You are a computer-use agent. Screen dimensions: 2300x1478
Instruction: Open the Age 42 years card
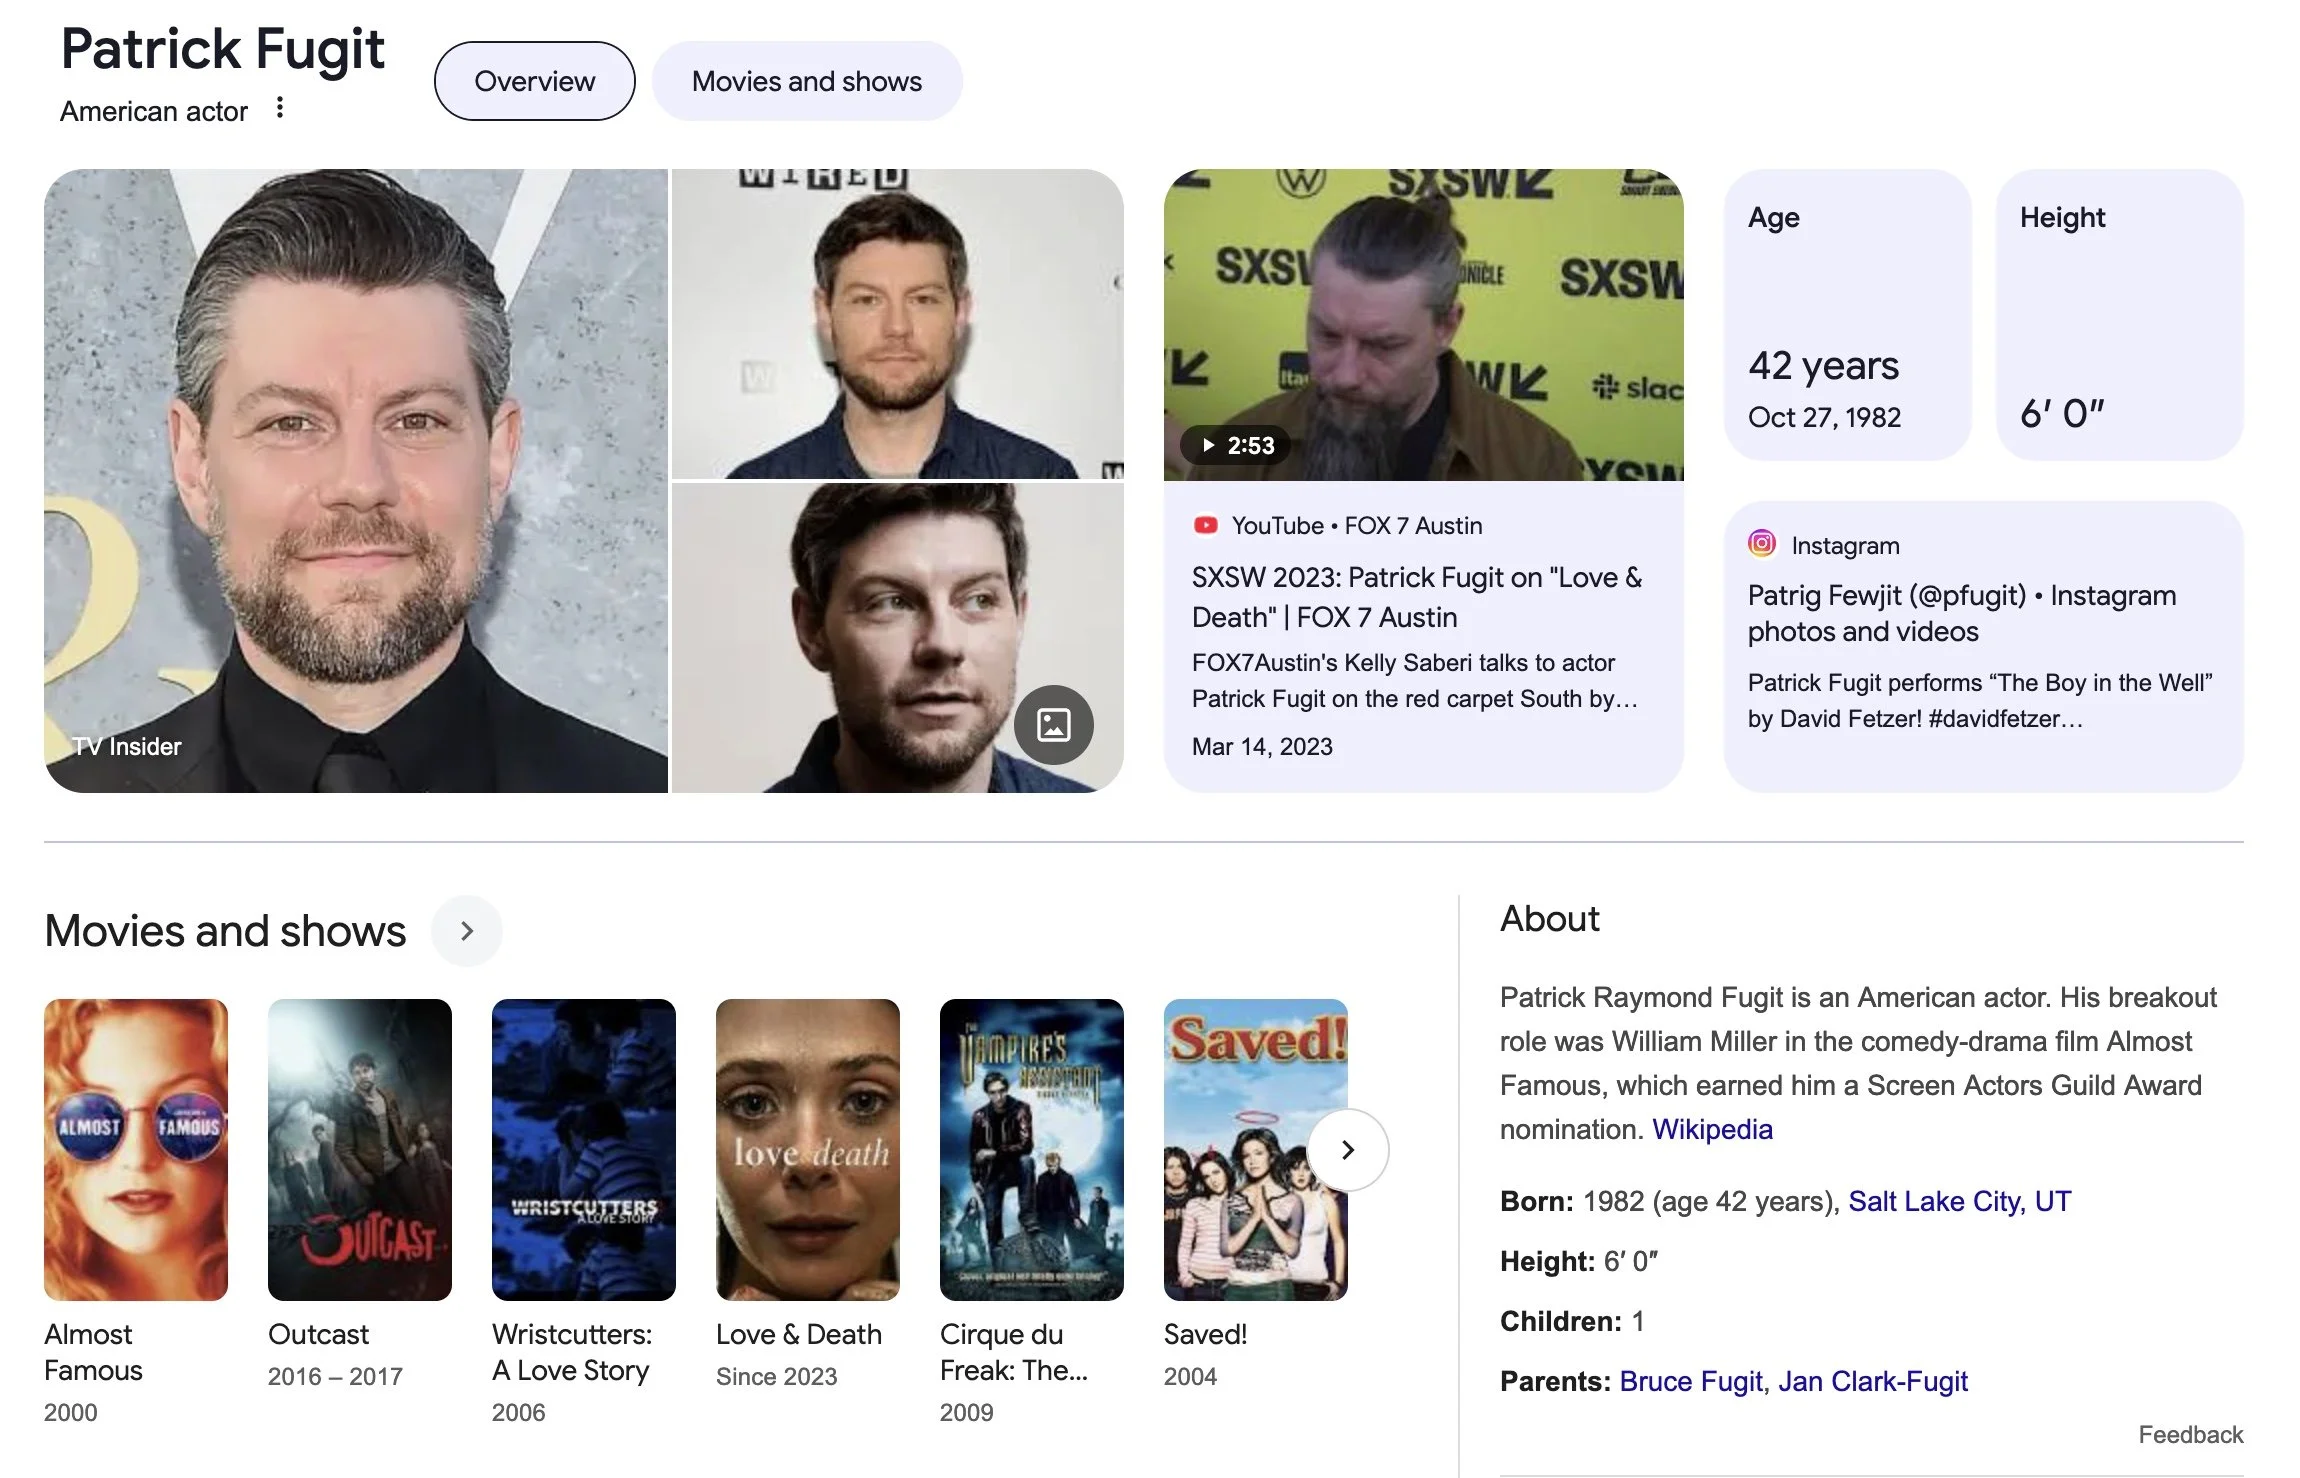point(1846,315)
